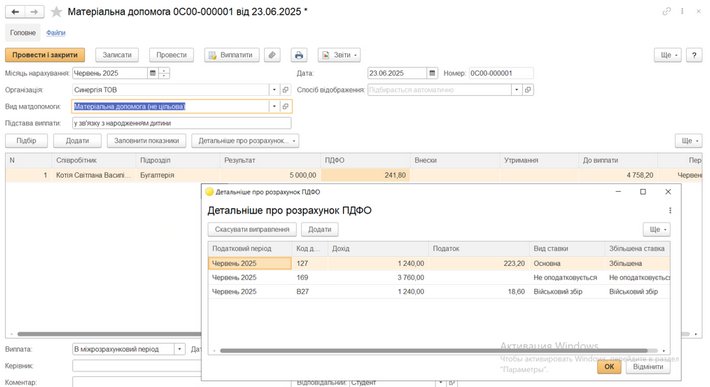
Task: Click Бухгалтерія cell in Підрозділ column
Action: point(178,175)
